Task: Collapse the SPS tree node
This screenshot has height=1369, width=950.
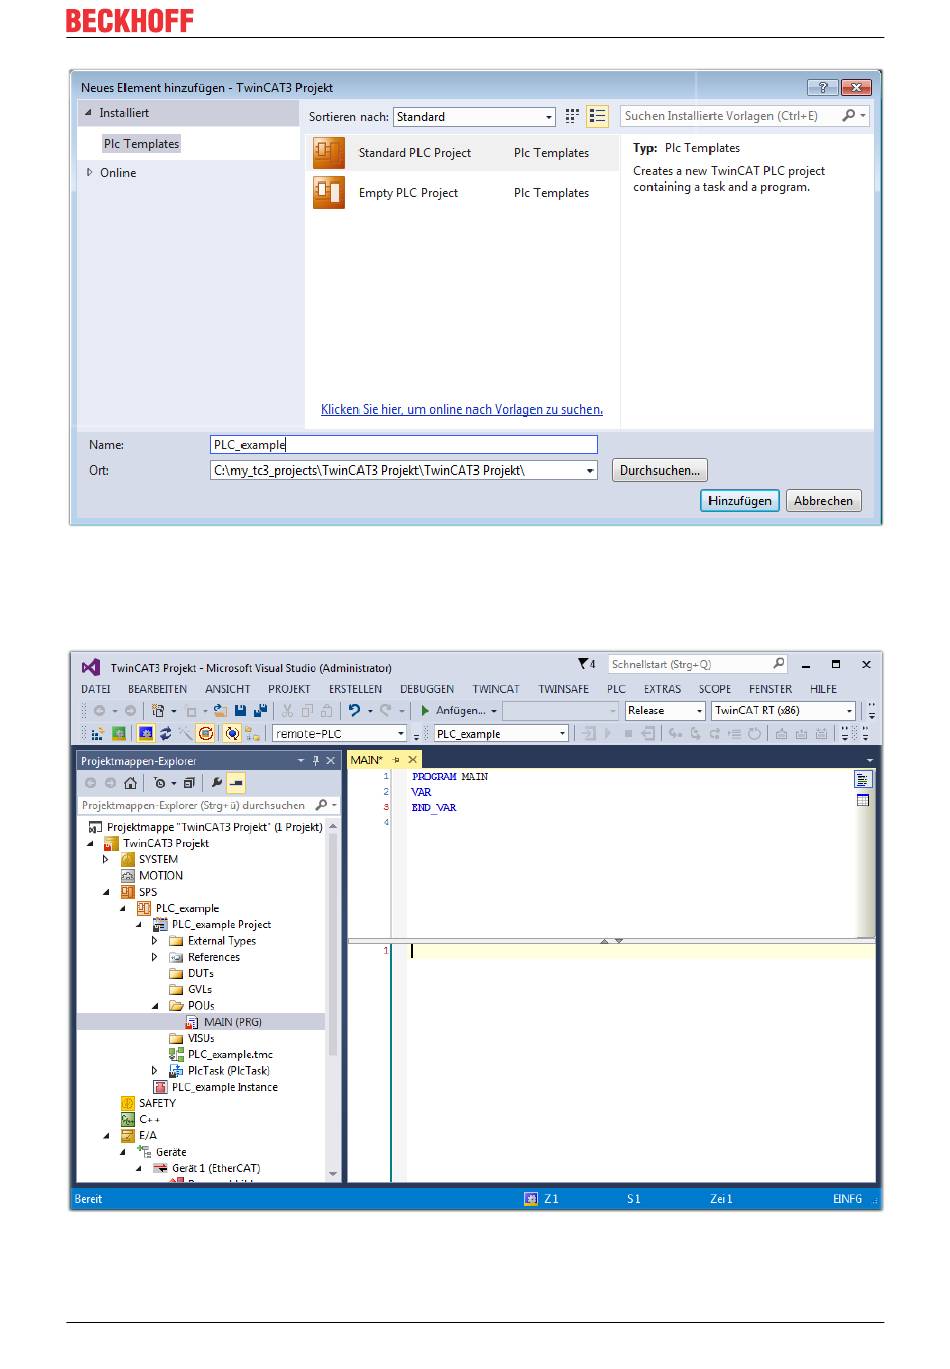Action: [x=106, y=892]
